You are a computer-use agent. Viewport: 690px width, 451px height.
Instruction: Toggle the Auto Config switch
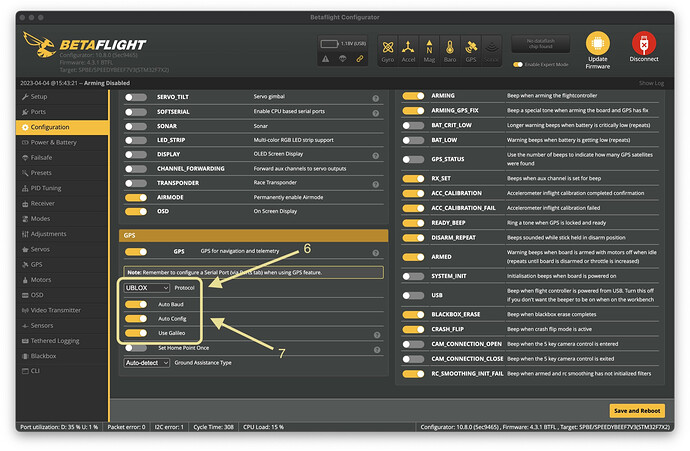click(136, 319)
